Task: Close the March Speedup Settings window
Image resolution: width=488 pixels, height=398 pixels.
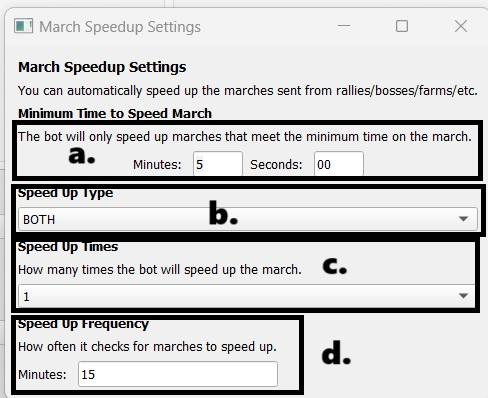Action: tap(461, 26)
